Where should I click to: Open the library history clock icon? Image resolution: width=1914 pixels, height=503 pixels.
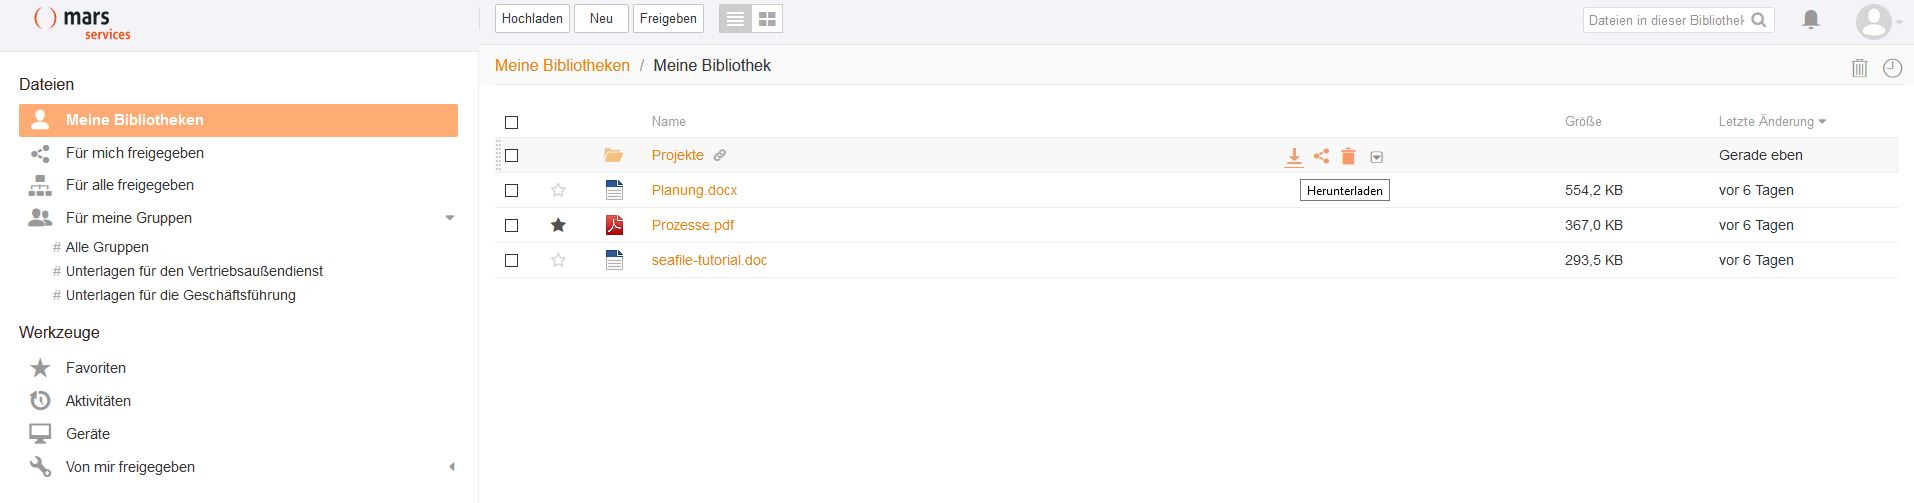click(x=1892, y=68)
